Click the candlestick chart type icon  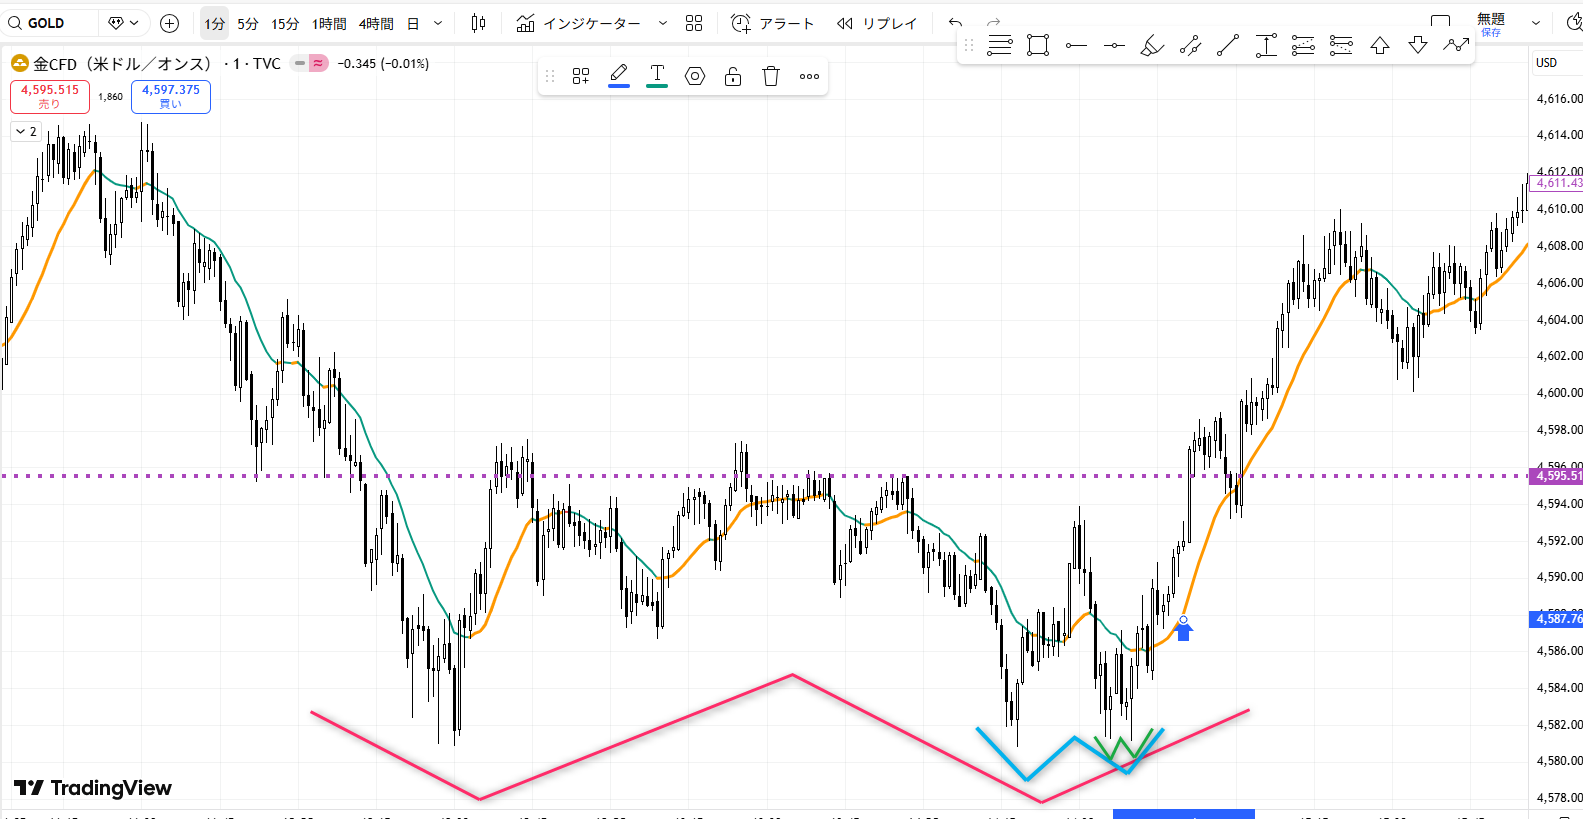(x=478, y=23)
